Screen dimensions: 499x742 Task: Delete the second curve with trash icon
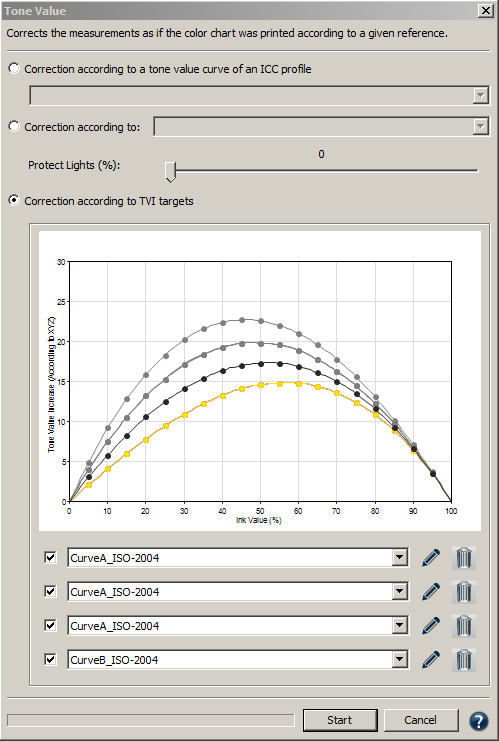point(463,592)
